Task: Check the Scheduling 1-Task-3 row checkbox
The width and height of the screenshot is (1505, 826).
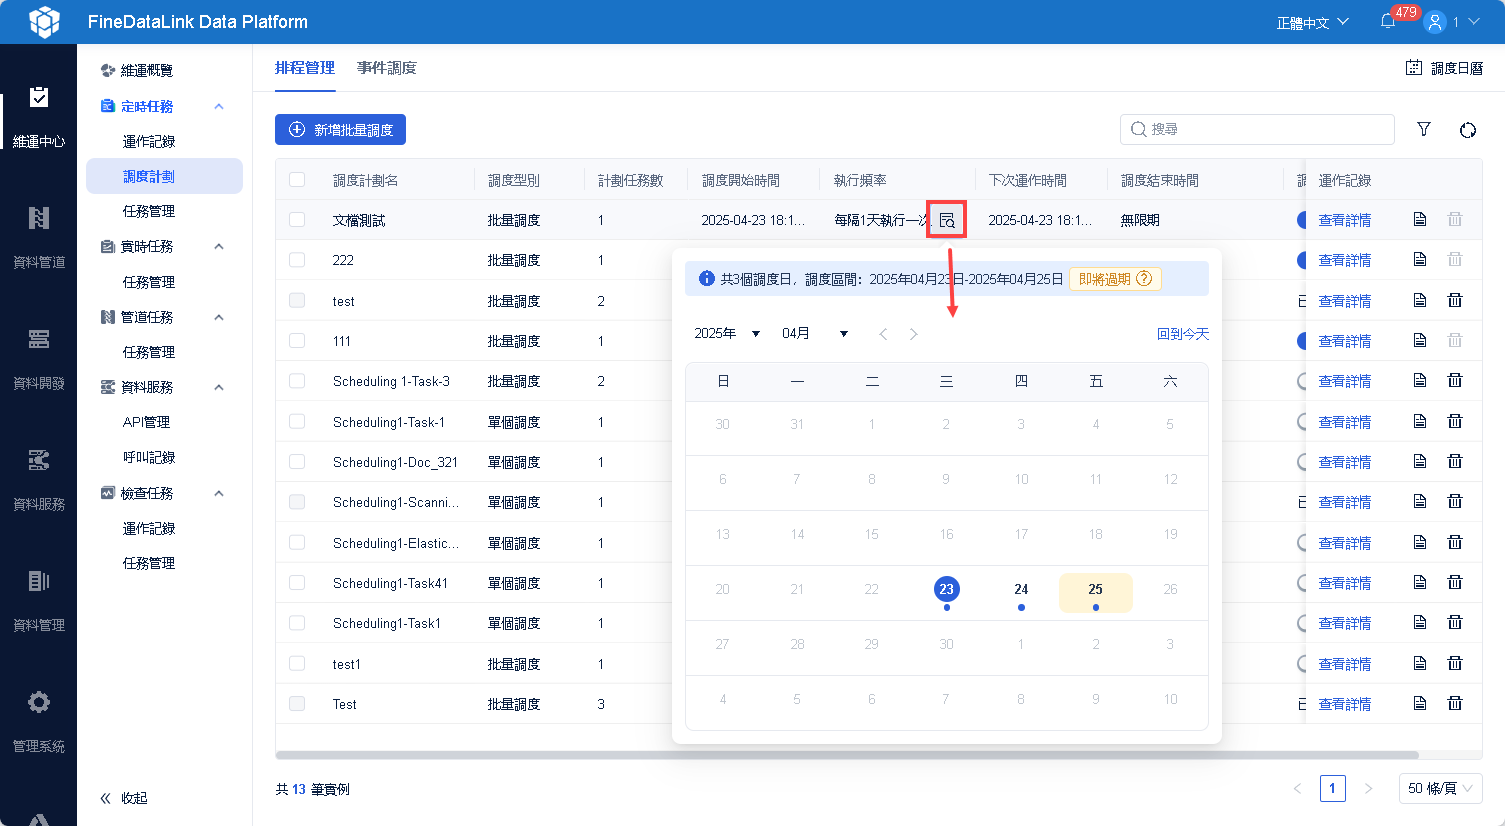Action: point(297,381)
